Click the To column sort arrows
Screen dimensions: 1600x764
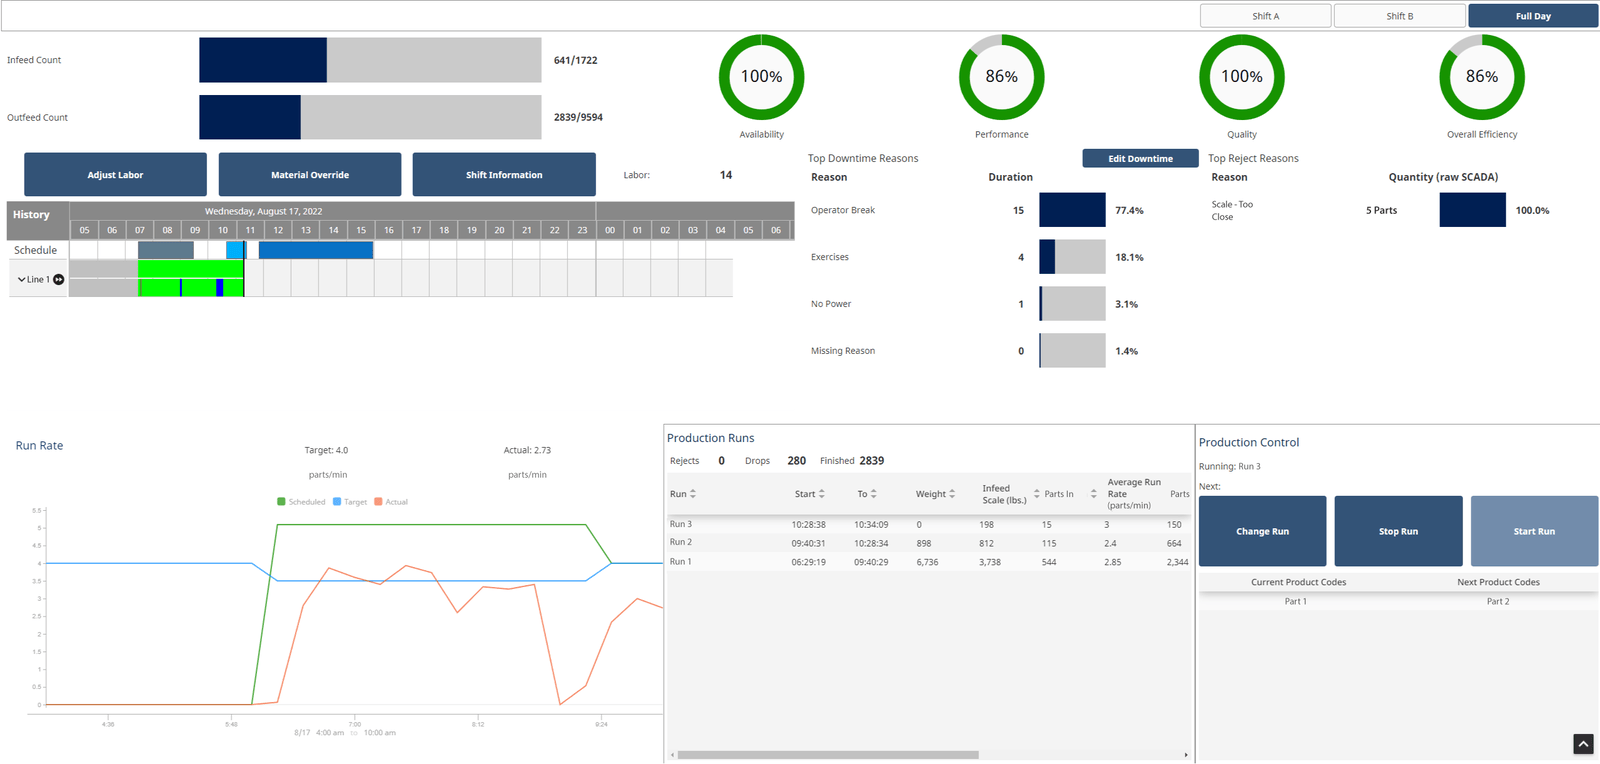tap(873, 494)
